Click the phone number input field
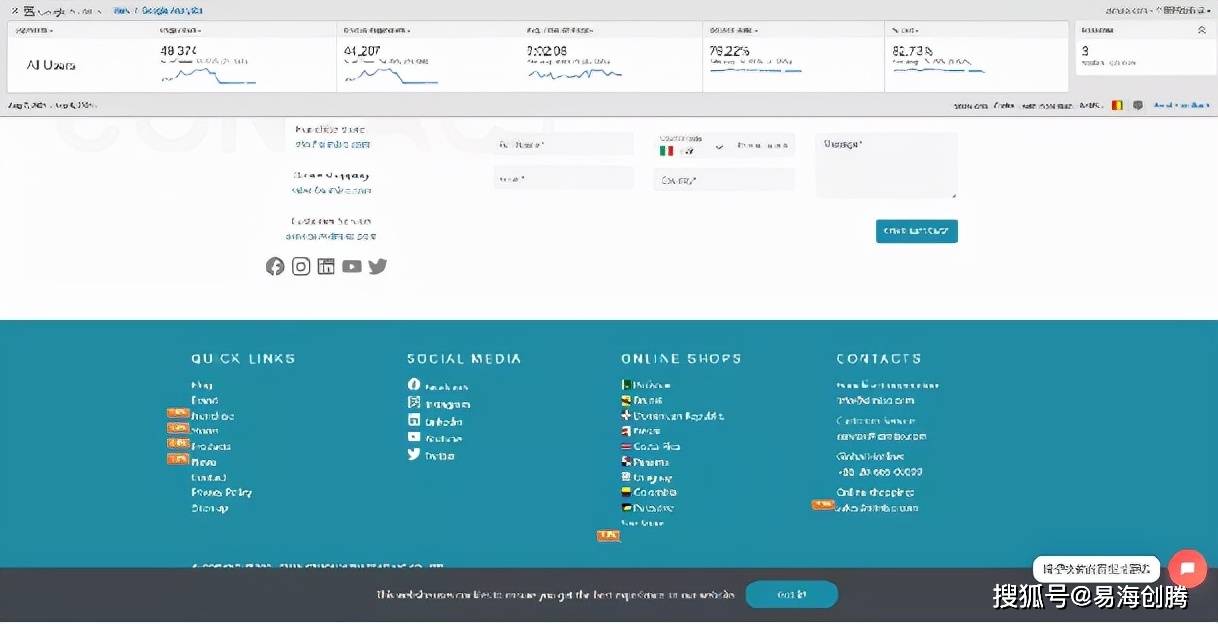This screenshot has height=624, width=1218. [764, 146]
